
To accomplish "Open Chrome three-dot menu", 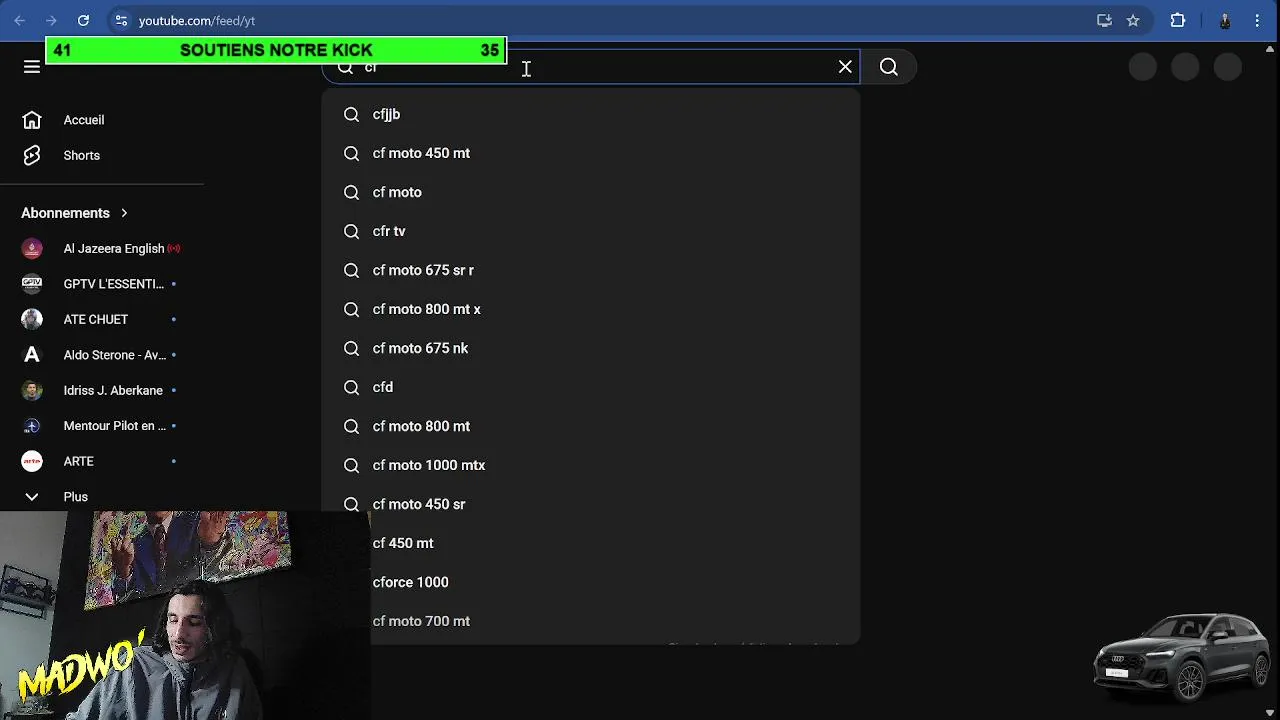I will coord(1258,20).
